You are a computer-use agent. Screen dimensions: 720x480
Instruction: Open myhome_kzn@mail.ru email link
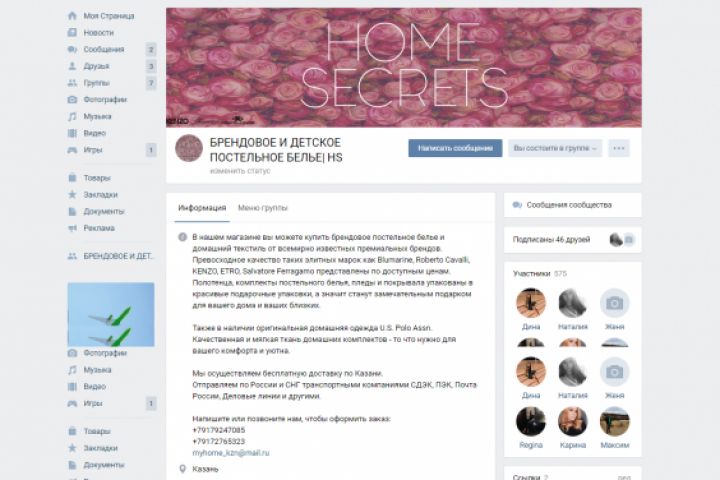231,453
